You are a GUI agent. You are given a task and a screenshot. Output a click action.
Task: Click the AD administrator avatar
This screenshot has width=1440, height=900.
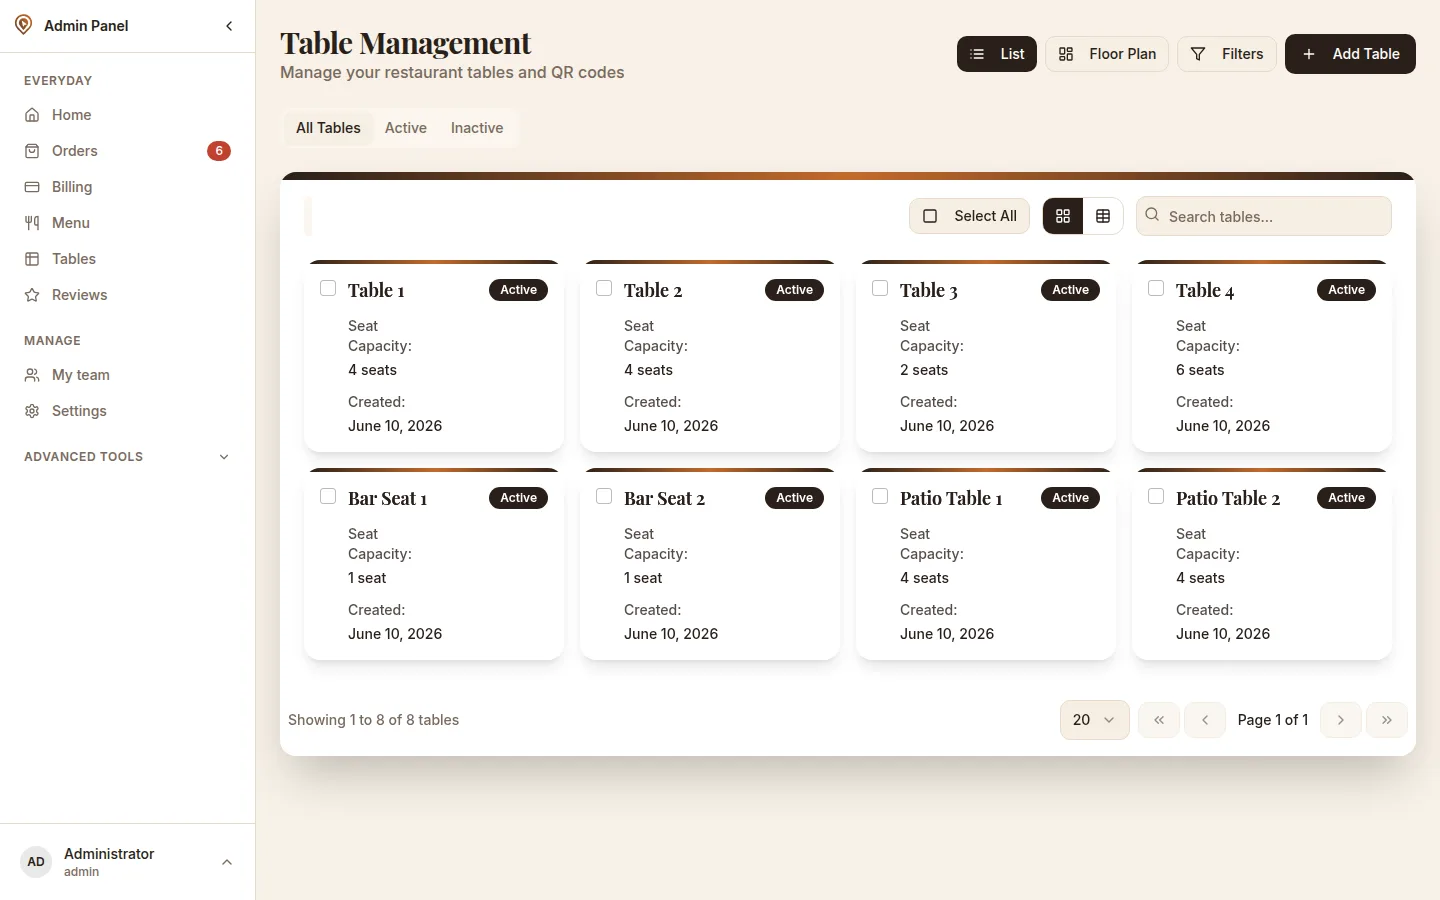point(36,862)
